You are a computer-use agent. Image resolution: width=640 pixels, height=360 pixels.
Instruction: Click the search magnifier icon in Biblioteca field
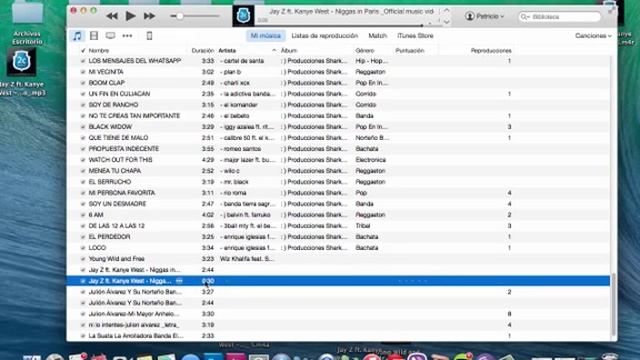point(525,17)
